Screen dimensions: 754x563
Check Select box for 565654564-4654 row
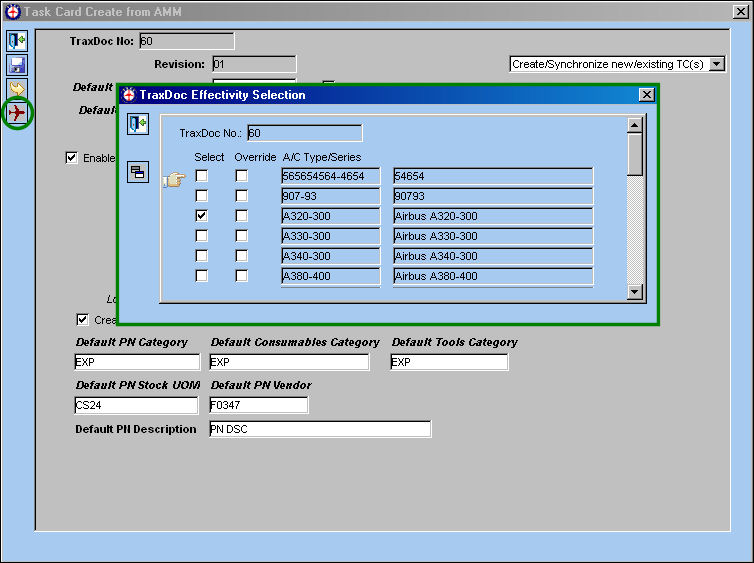(x=201, y=176)
